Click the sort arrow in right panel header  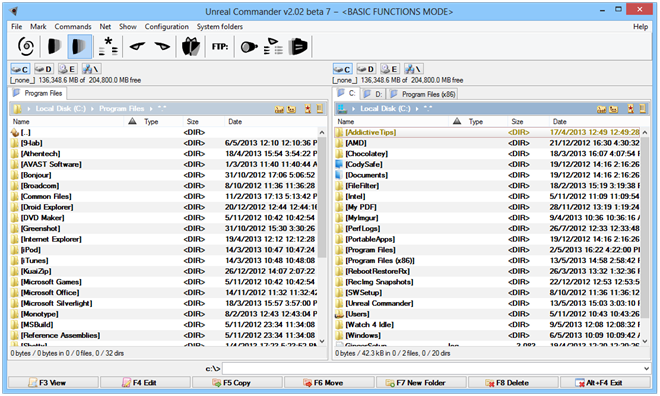coord(457,121)
